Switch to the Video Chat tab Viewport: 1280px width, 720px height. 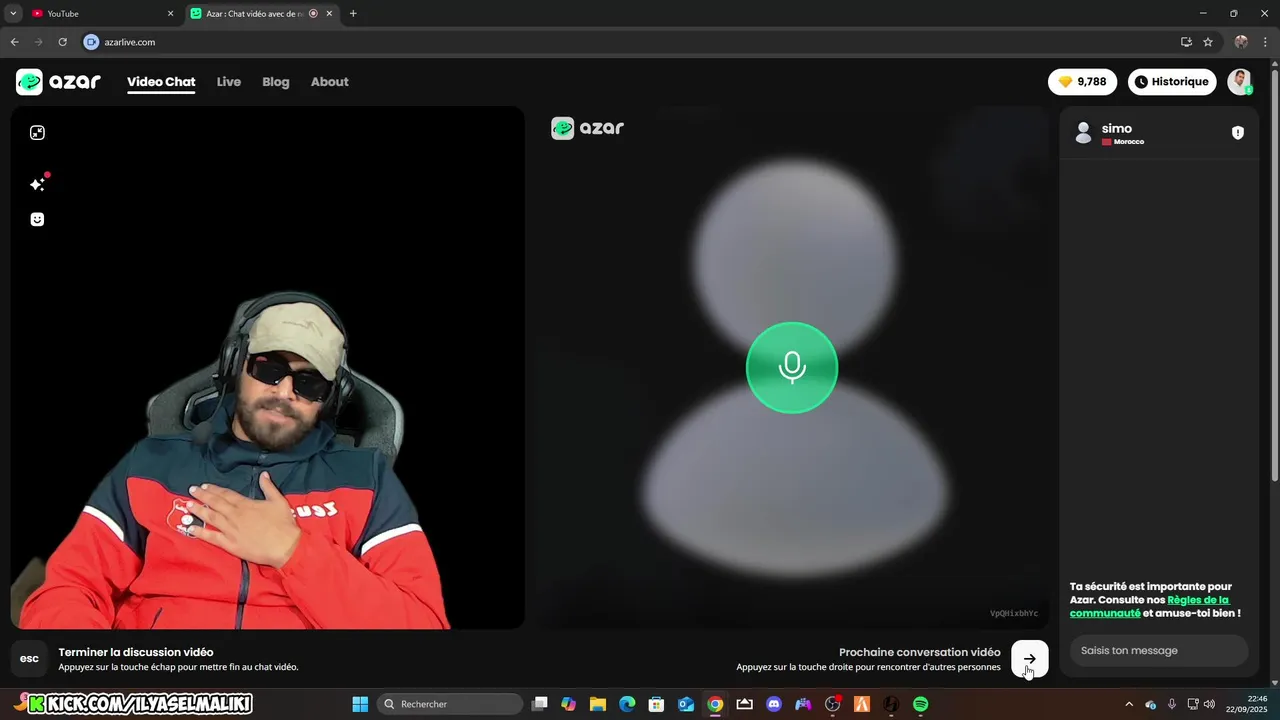coord(161,82)
